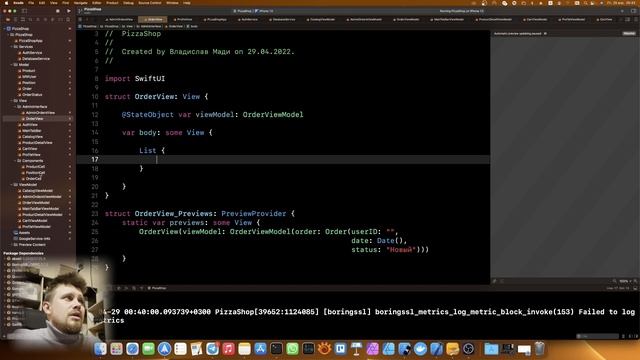The width and height of the screenshot is (640, 360).
Task: Open Reminders from the Dock
Action: pos(180,349)
